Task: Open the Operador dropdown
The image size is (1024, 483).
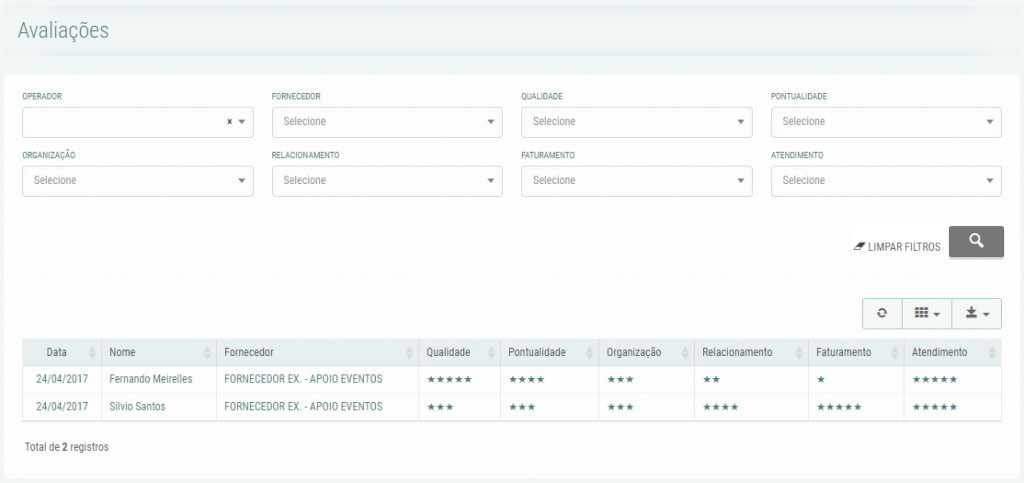Action: pos(138,122)
